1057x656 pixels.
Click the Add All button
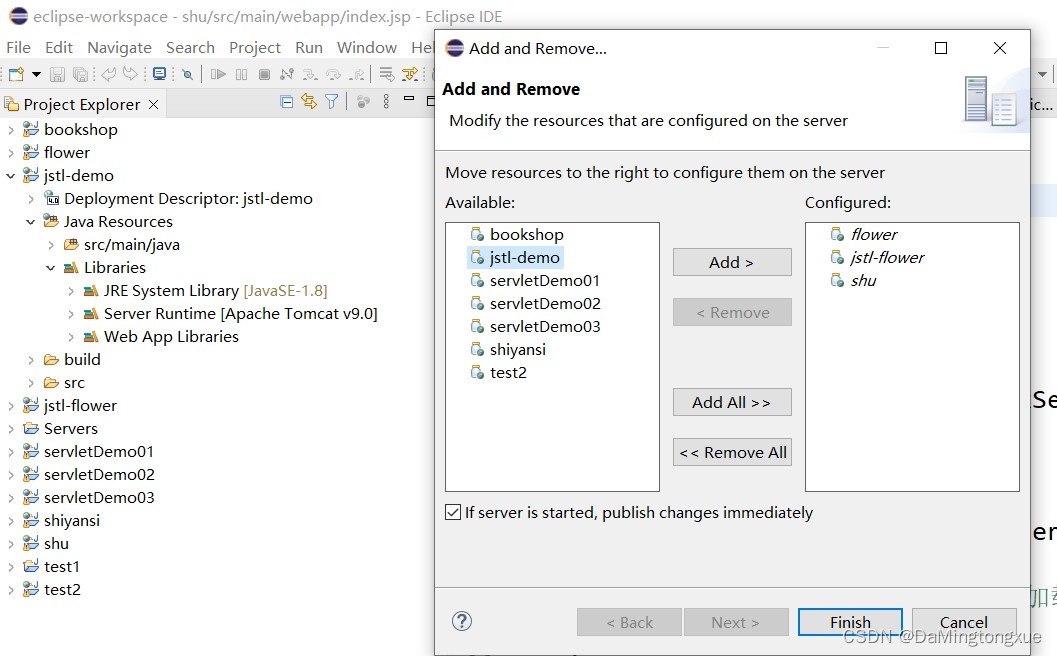[731, 402]
